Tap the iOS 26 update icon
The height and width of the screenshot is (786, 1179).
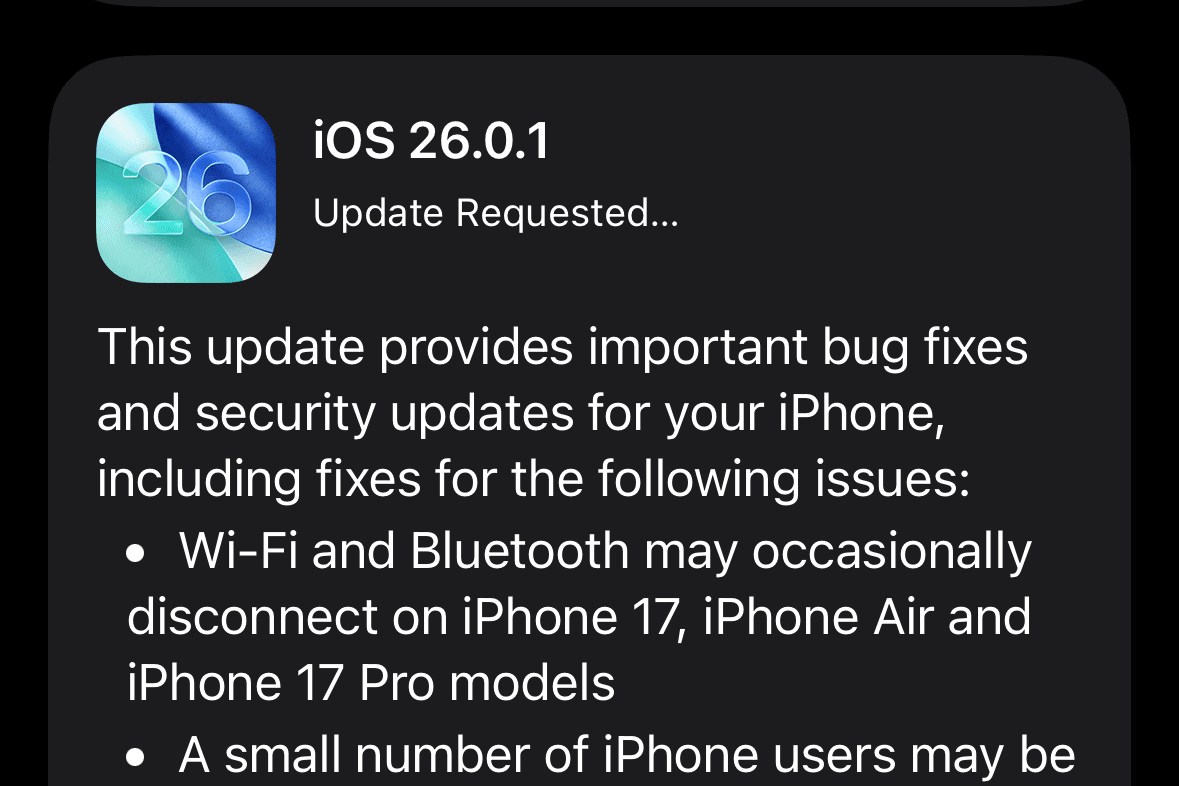tap(186, 193)
